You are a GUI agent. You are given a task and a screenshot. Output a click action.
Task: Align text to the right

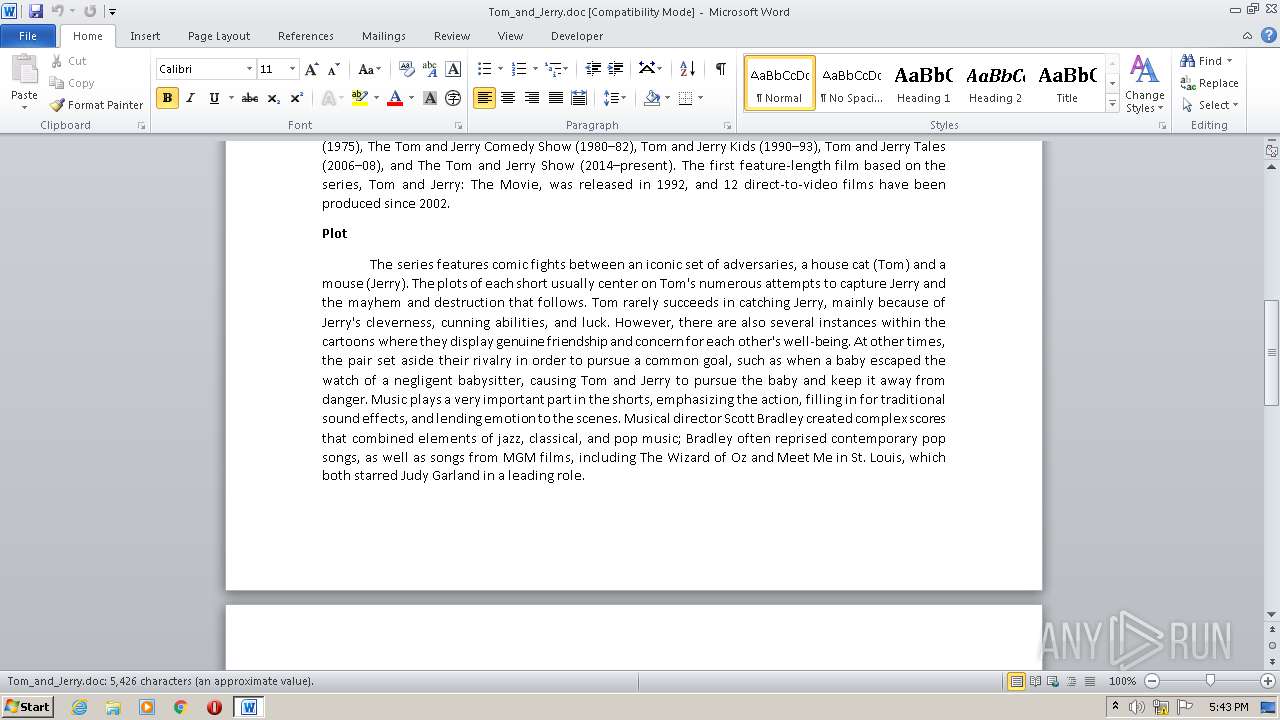click(532, 98)
